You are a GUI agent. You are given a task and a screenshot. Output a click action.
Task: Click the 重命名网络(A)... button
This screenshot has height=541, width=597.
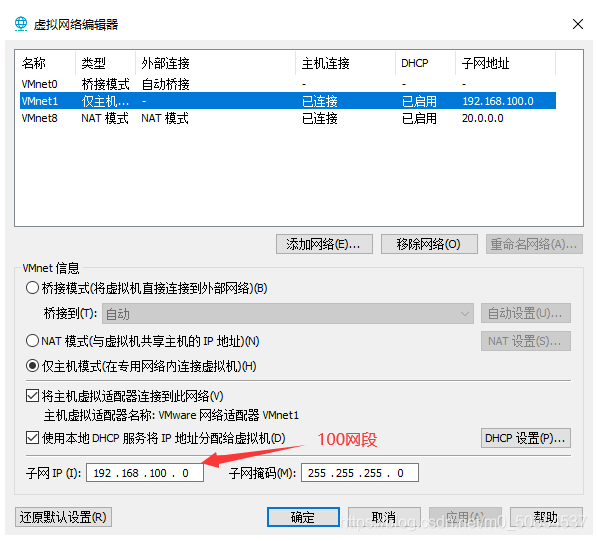pos(534,244)
